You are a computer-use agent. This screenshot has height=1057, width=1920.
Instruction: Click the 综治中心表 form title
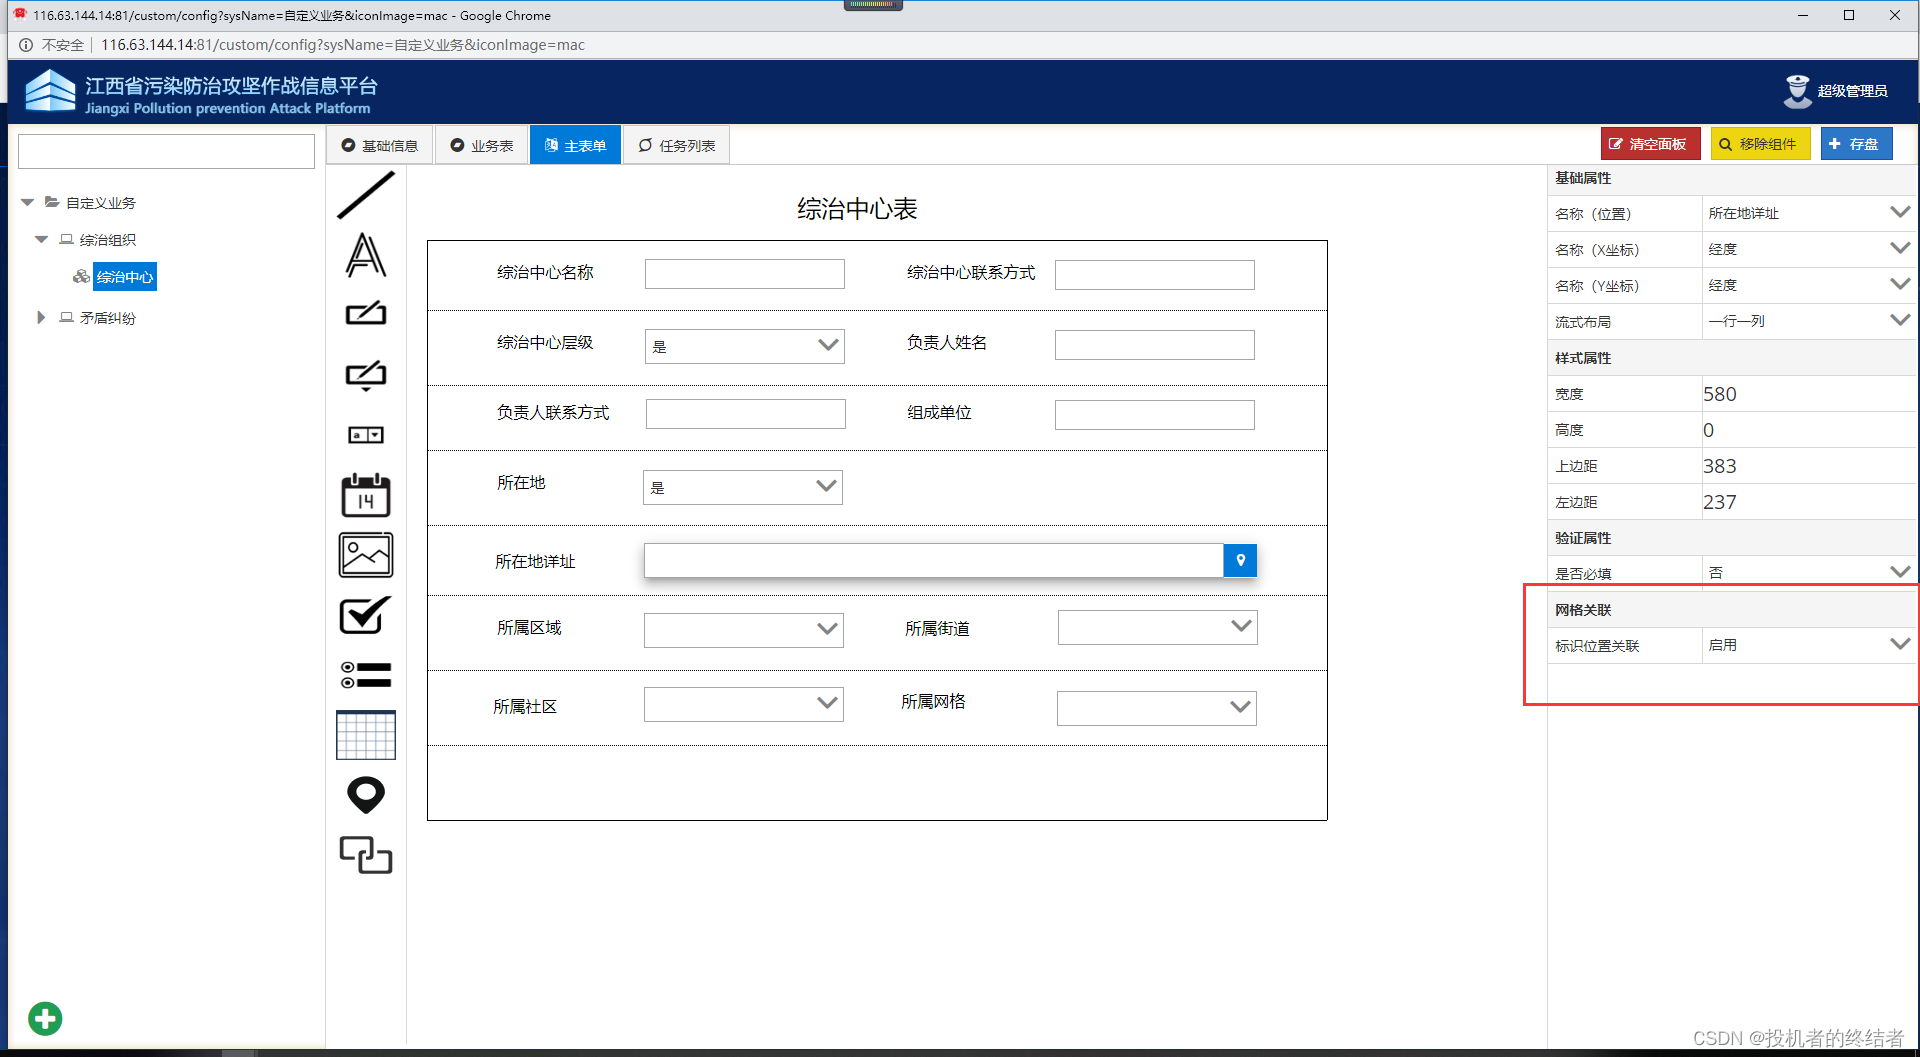point(857,209)
